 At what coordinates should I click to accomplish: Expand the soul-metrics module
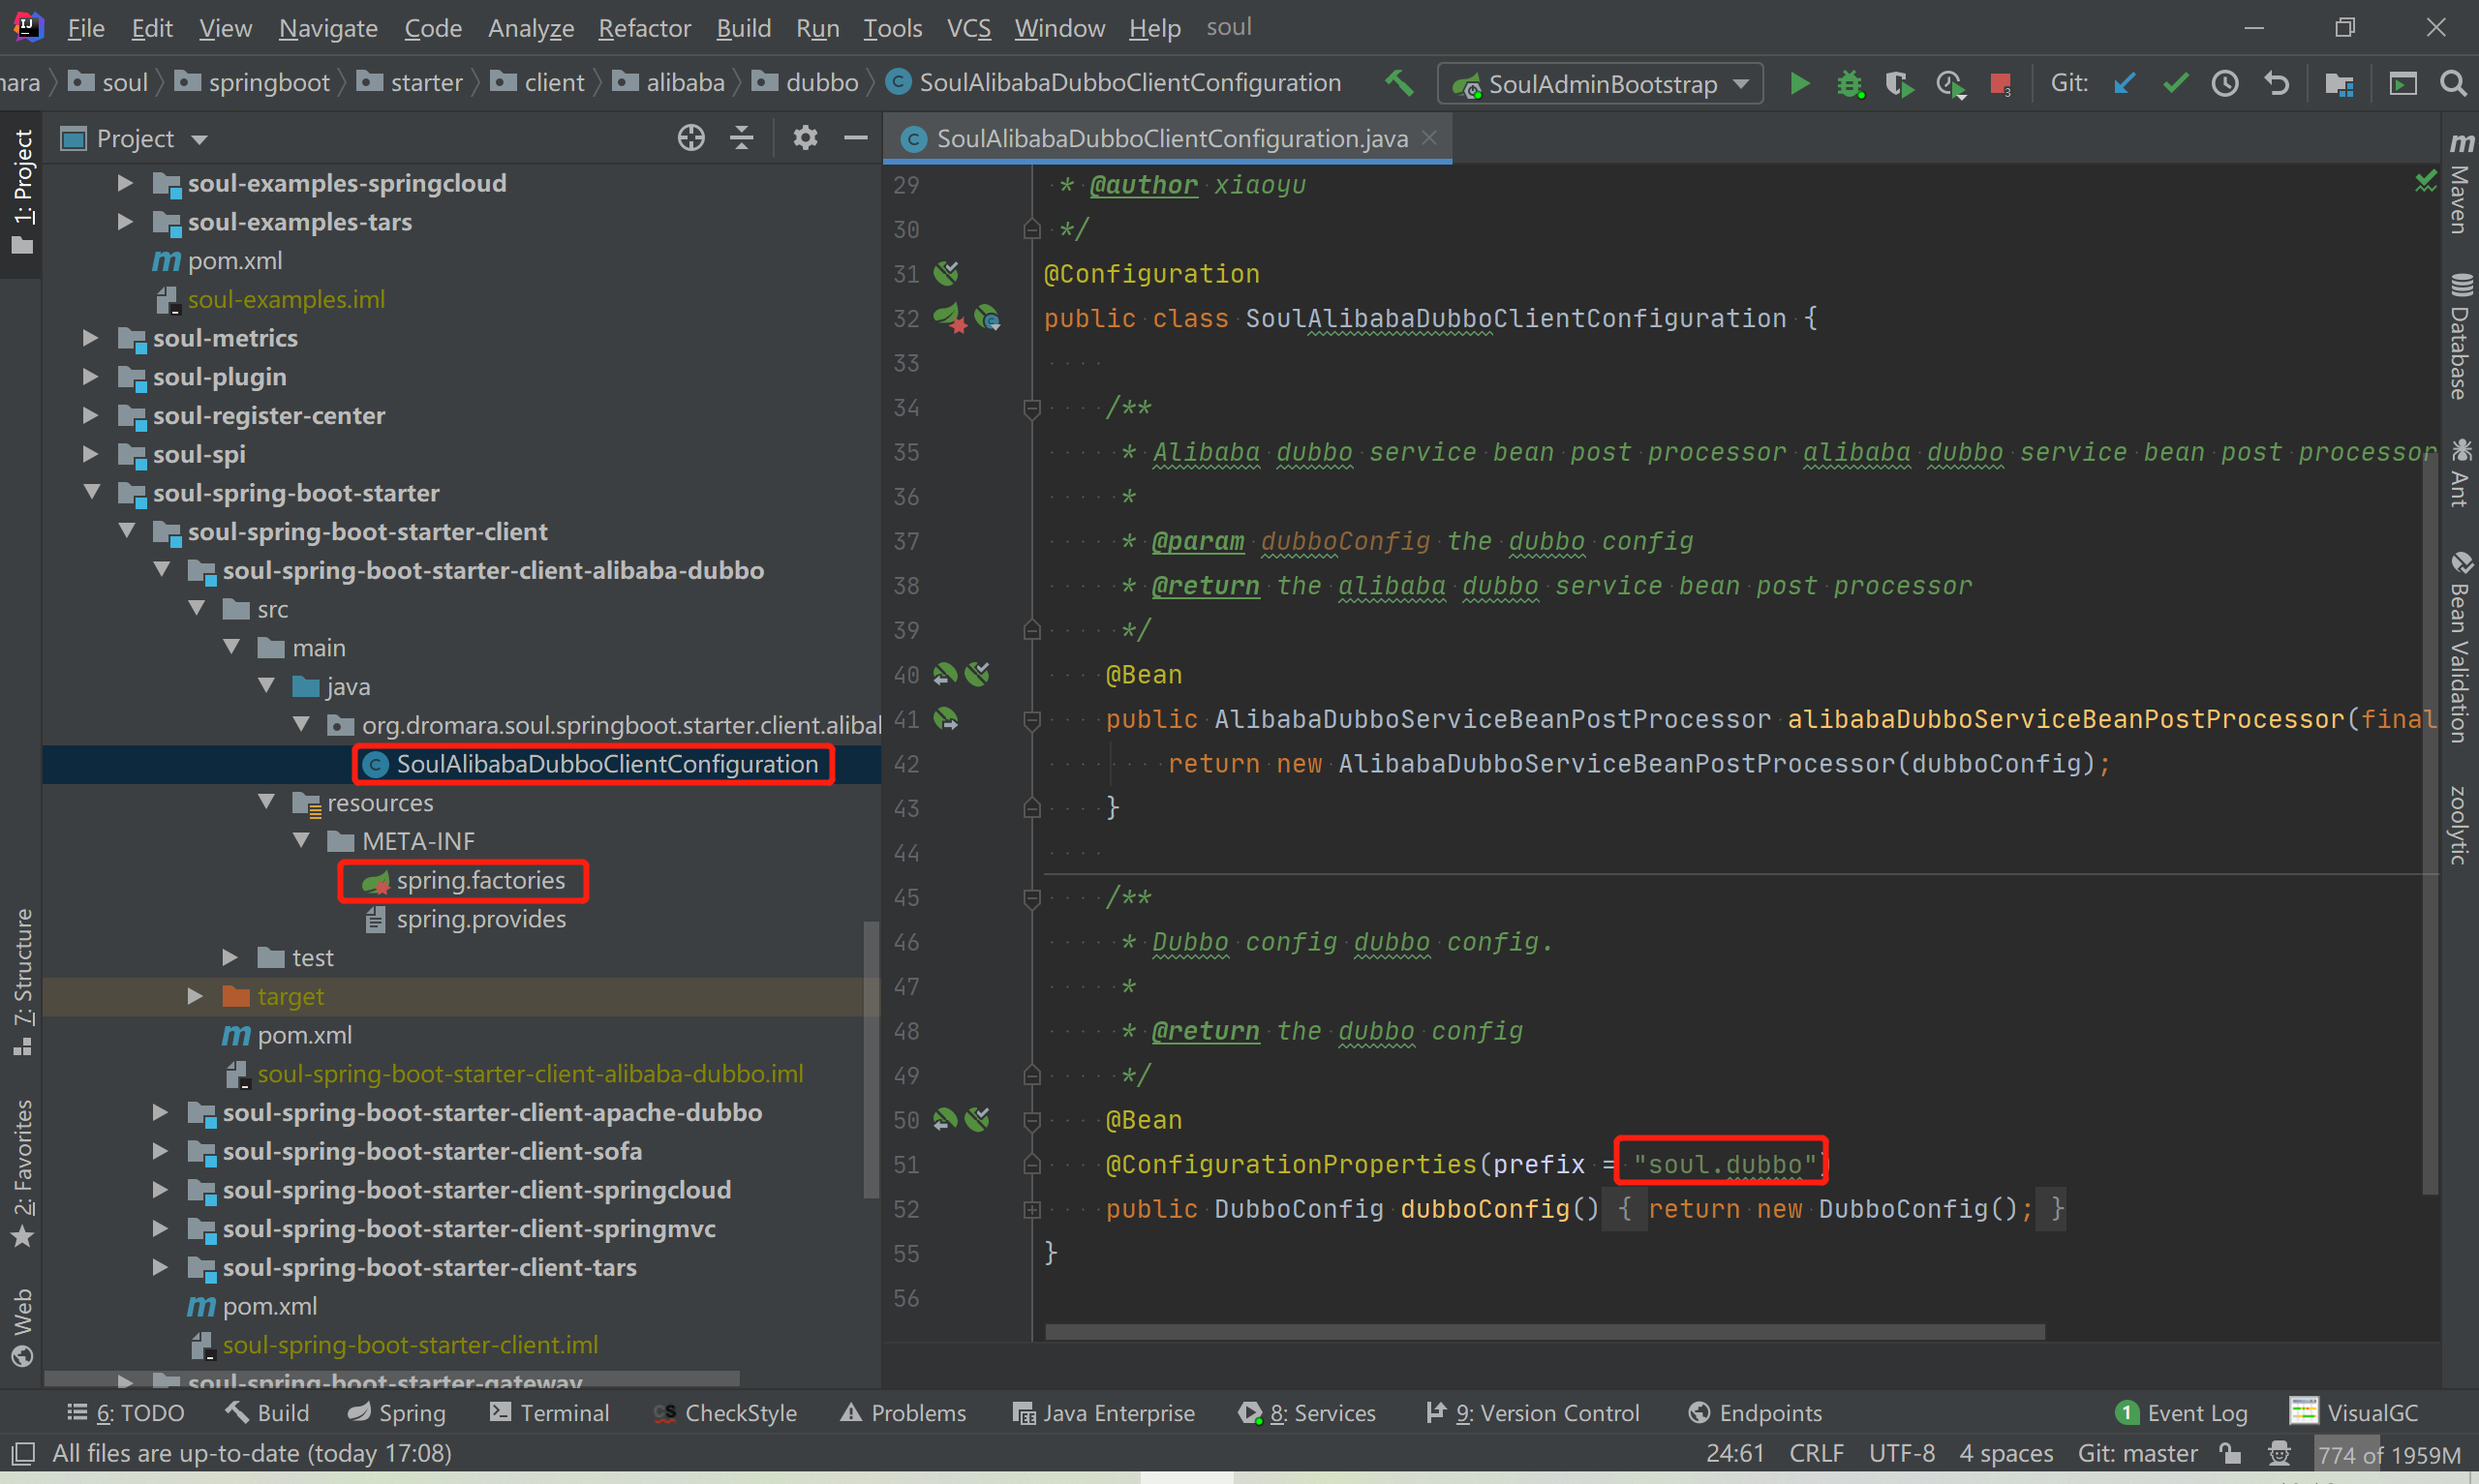click(90, 338)
